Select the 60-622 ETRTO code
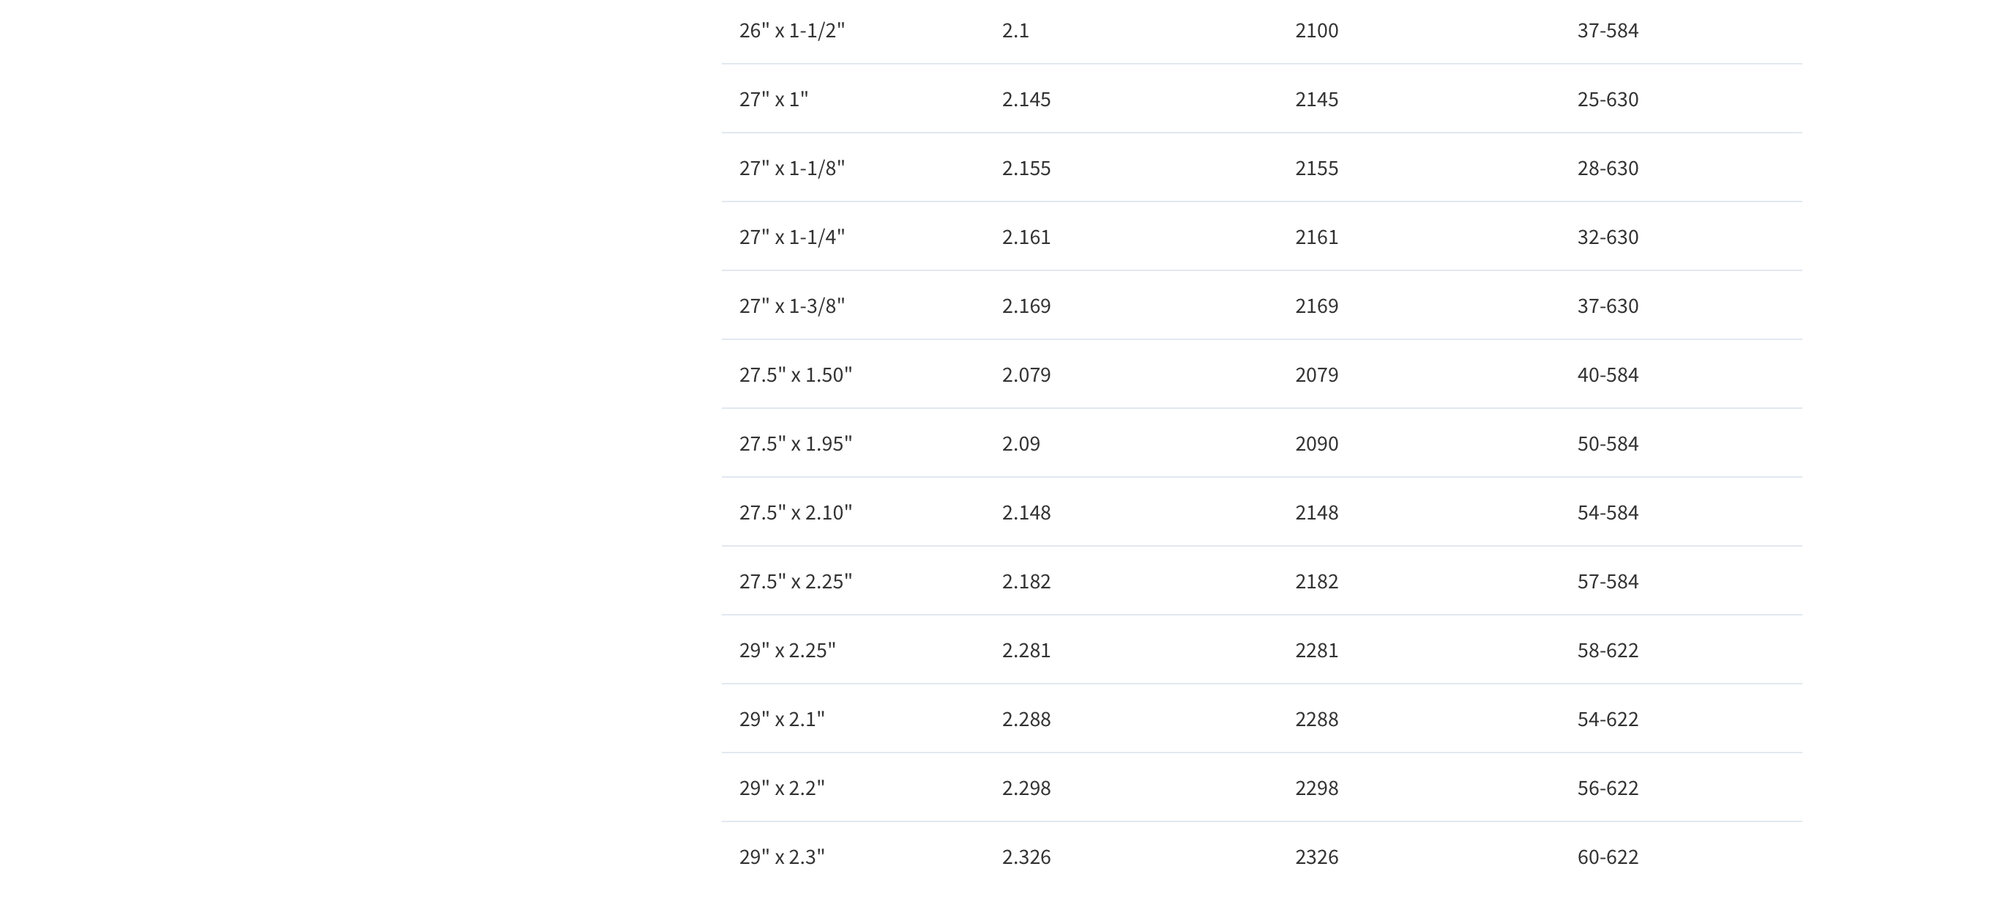The image size is (2000, 902). [x=1607, y=858]
